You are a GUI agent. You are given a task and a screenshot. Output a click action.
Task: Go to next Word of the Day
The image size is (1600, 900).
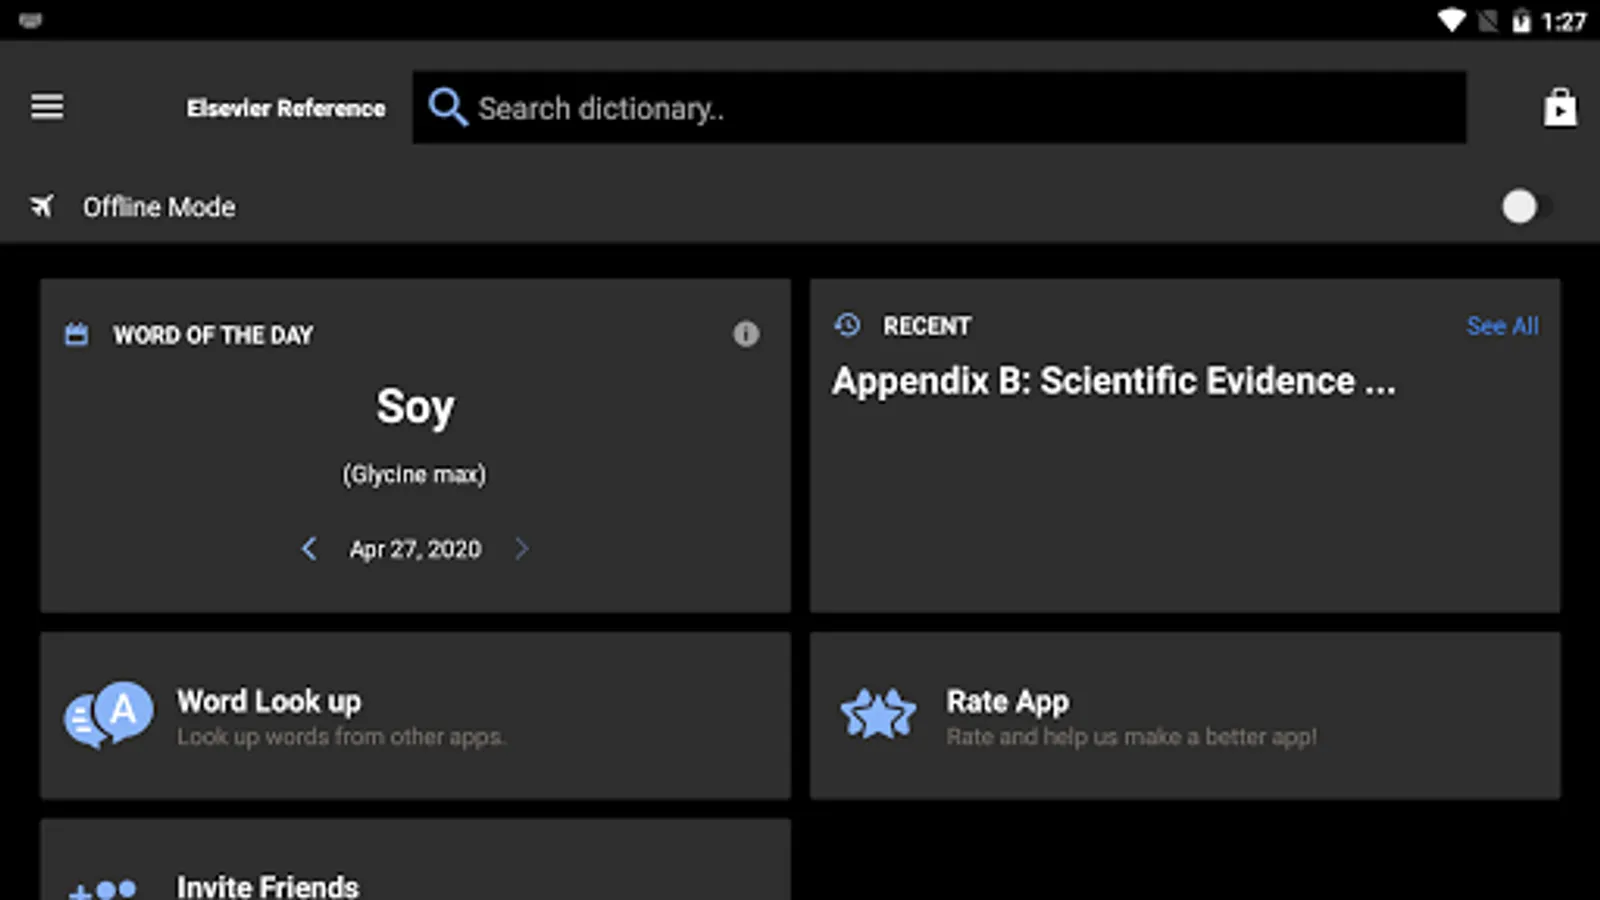point(521,548)
